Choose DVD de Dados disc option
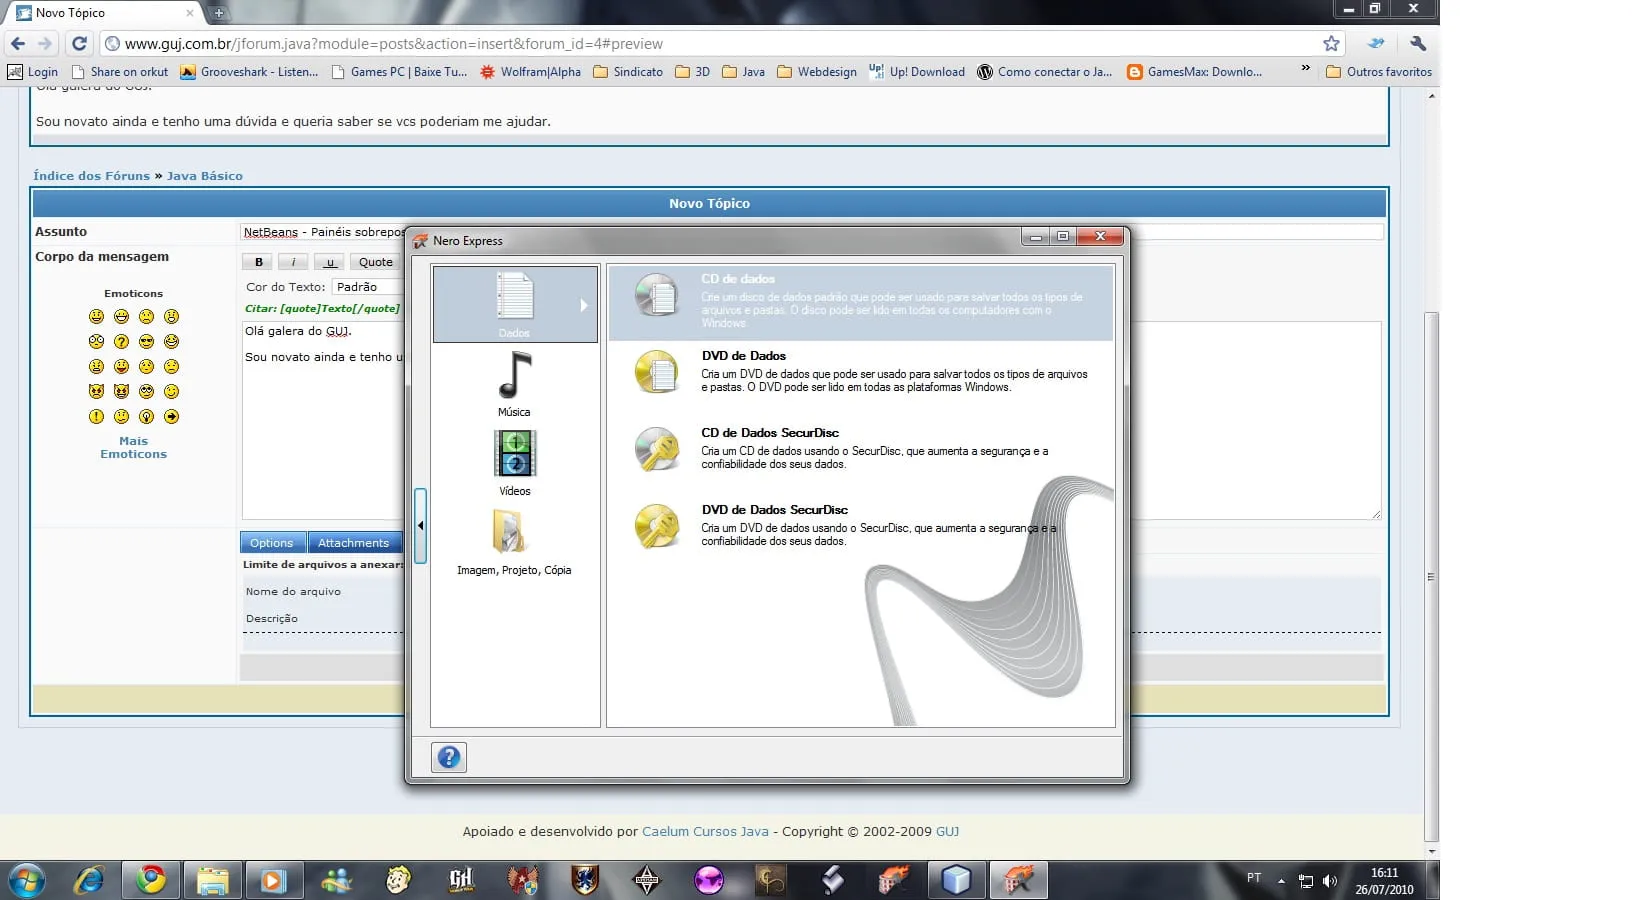 click(x=743, y=356)
